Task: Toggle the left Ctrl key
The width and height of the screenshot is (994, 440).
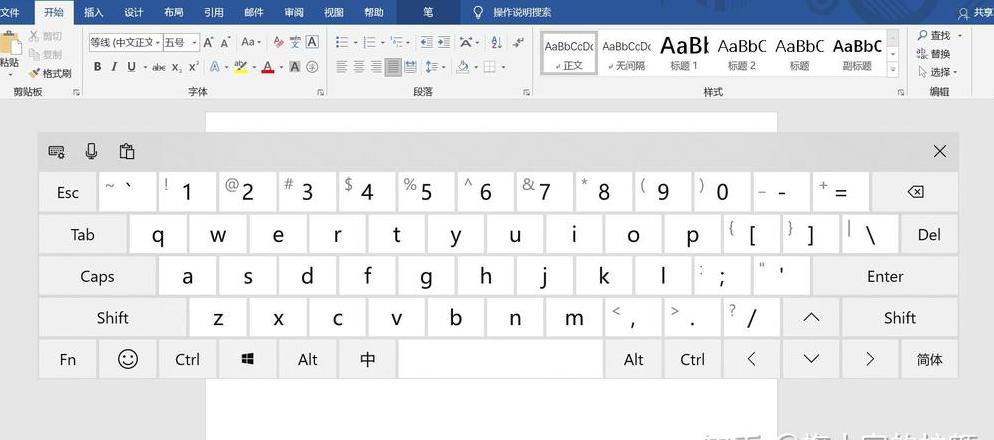Action: 188,359
